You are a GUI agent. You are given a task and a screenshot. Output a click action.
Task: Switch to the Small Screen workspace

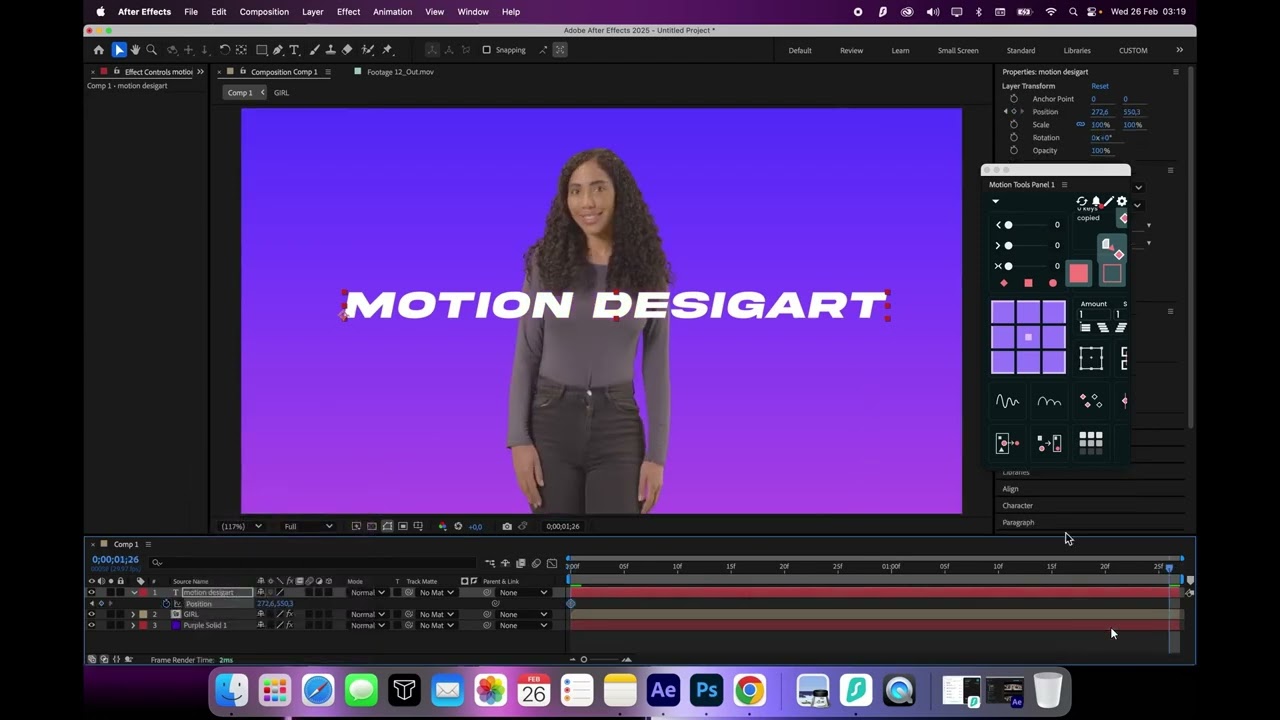coord(958,50)
